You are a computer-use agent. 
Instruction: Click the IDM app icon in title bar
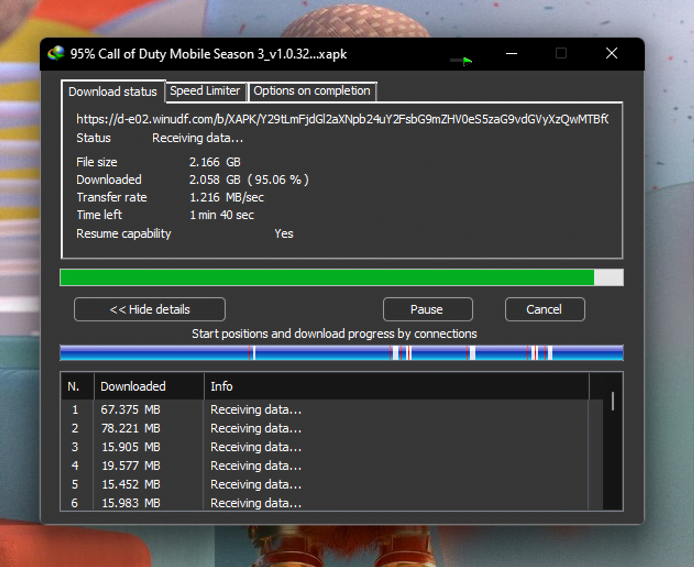(56, 54)
